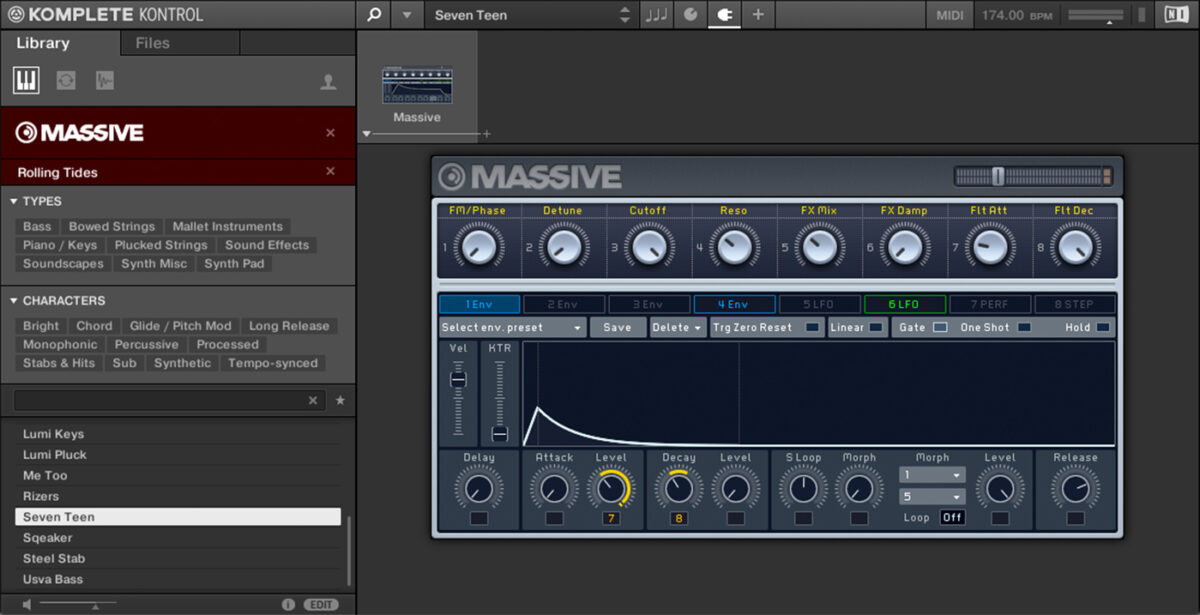Select the Plucked Strings type tag
Image resolution: width=1200 pixels, height=615 pixels.
point(161,245)
